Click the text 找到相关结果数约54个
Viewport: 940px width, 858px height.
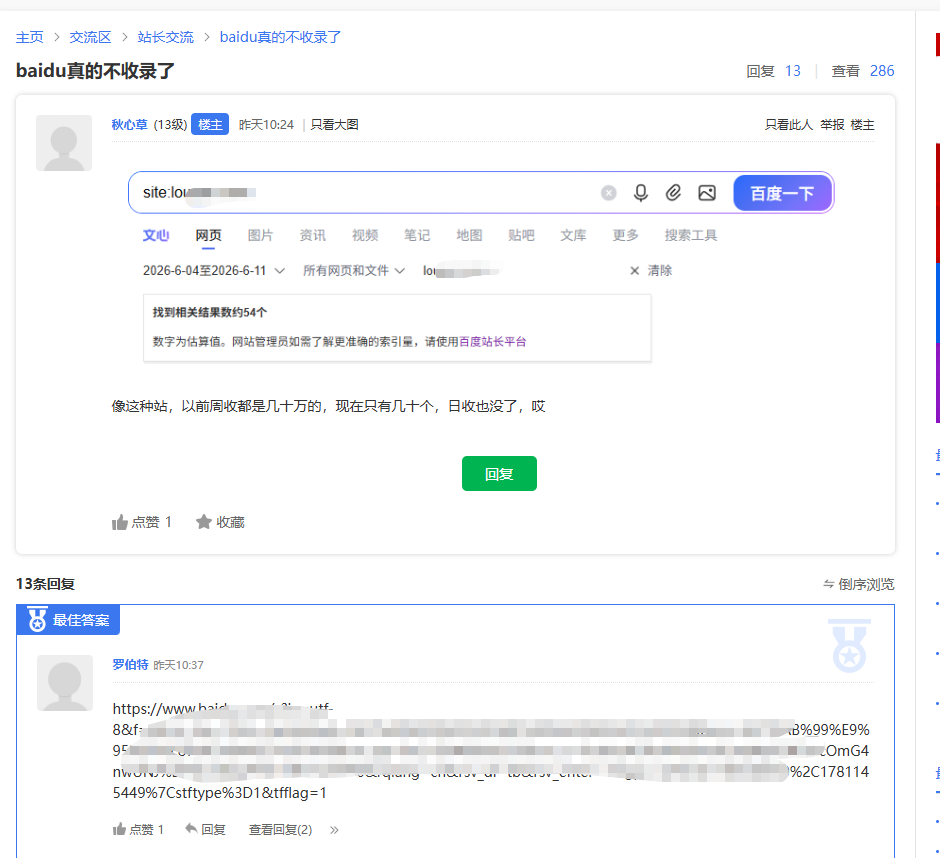(x=210, y=312)
